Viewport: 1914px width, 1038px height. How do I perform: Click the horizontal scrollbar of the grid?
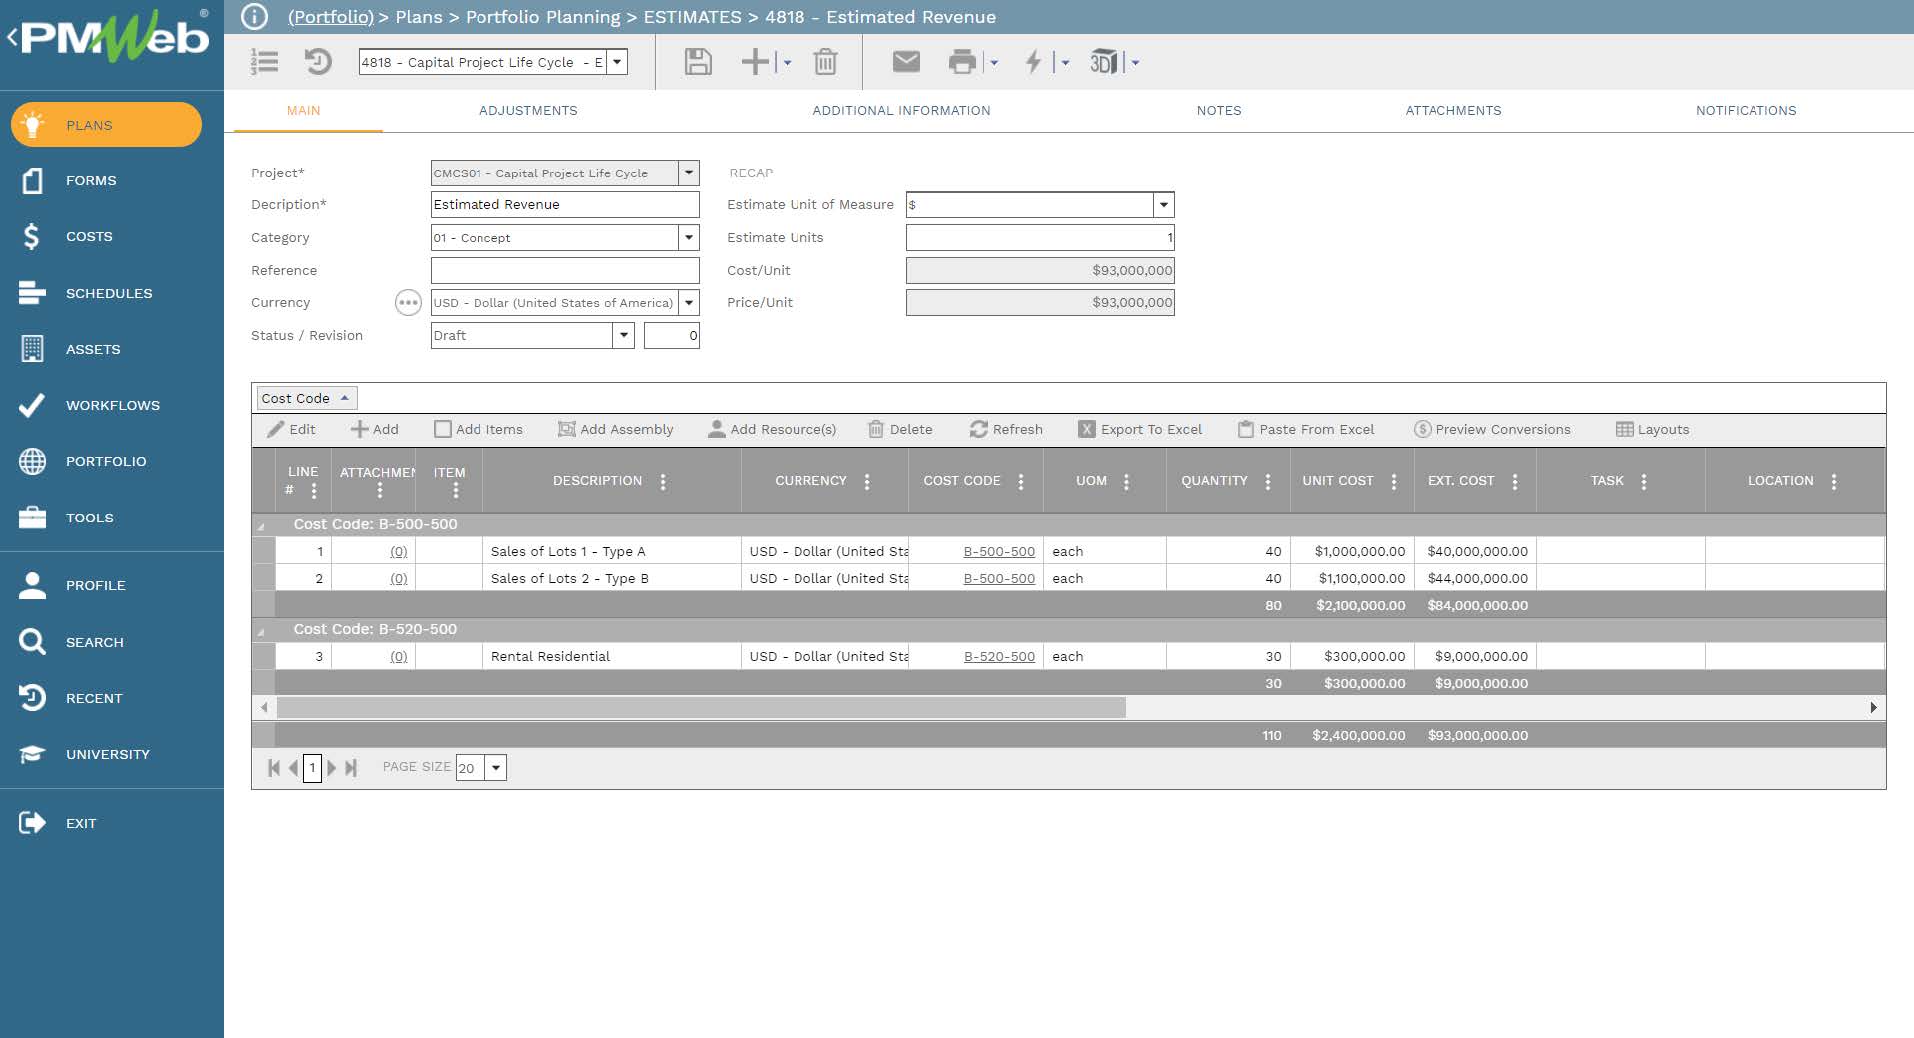700,708
